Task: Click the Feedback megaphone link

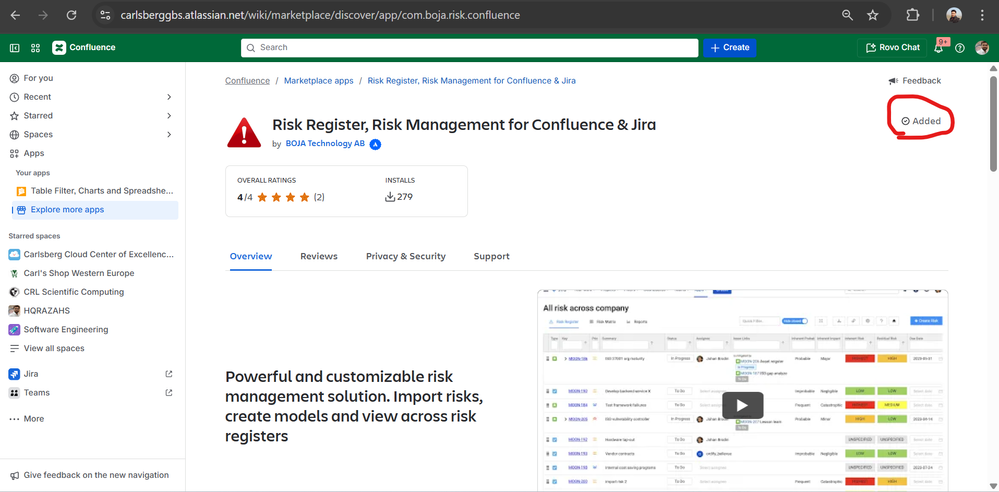Action: click(914, 81)
